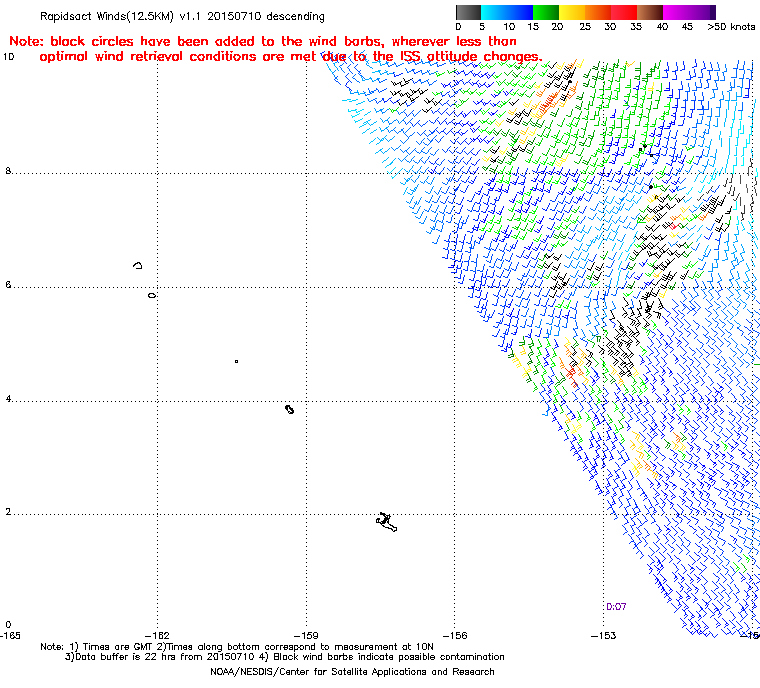Click the '-162' longitude axis label
Screen dimensions: 760x688
[157, 635]
